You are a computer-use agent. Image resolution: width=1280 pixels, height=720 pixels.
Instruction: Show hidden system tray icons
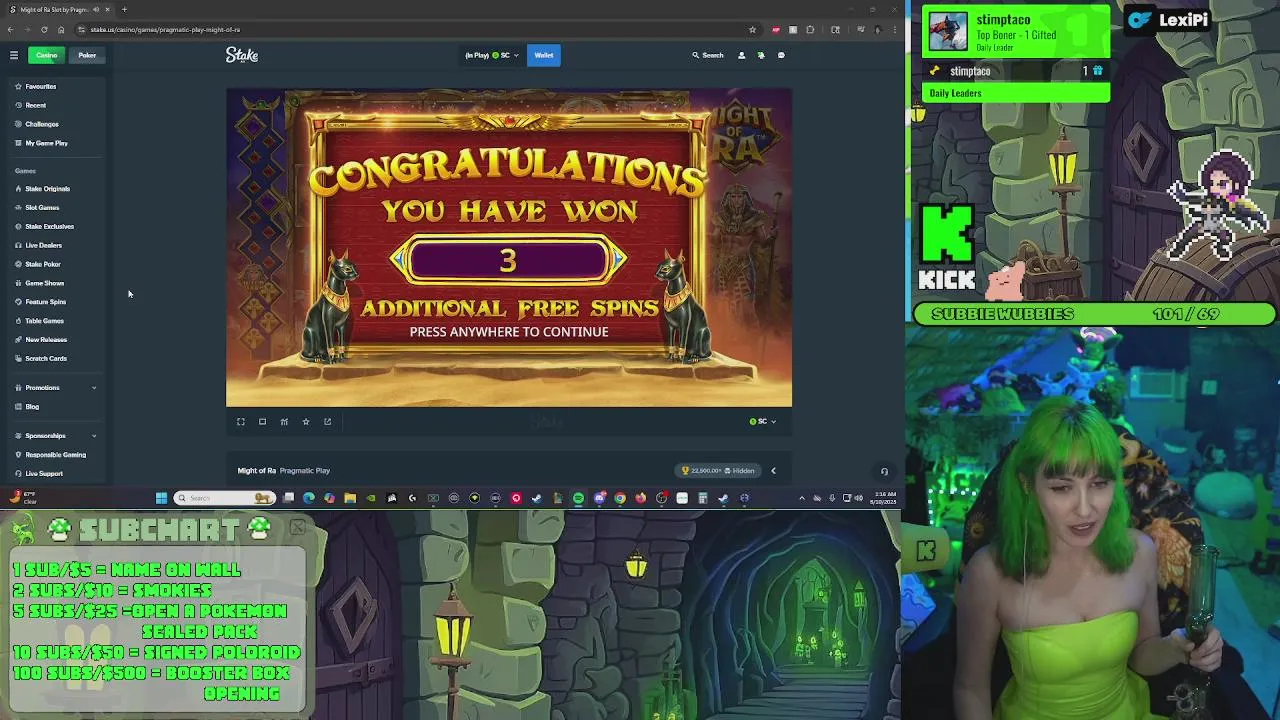click(x=802, y=498)
